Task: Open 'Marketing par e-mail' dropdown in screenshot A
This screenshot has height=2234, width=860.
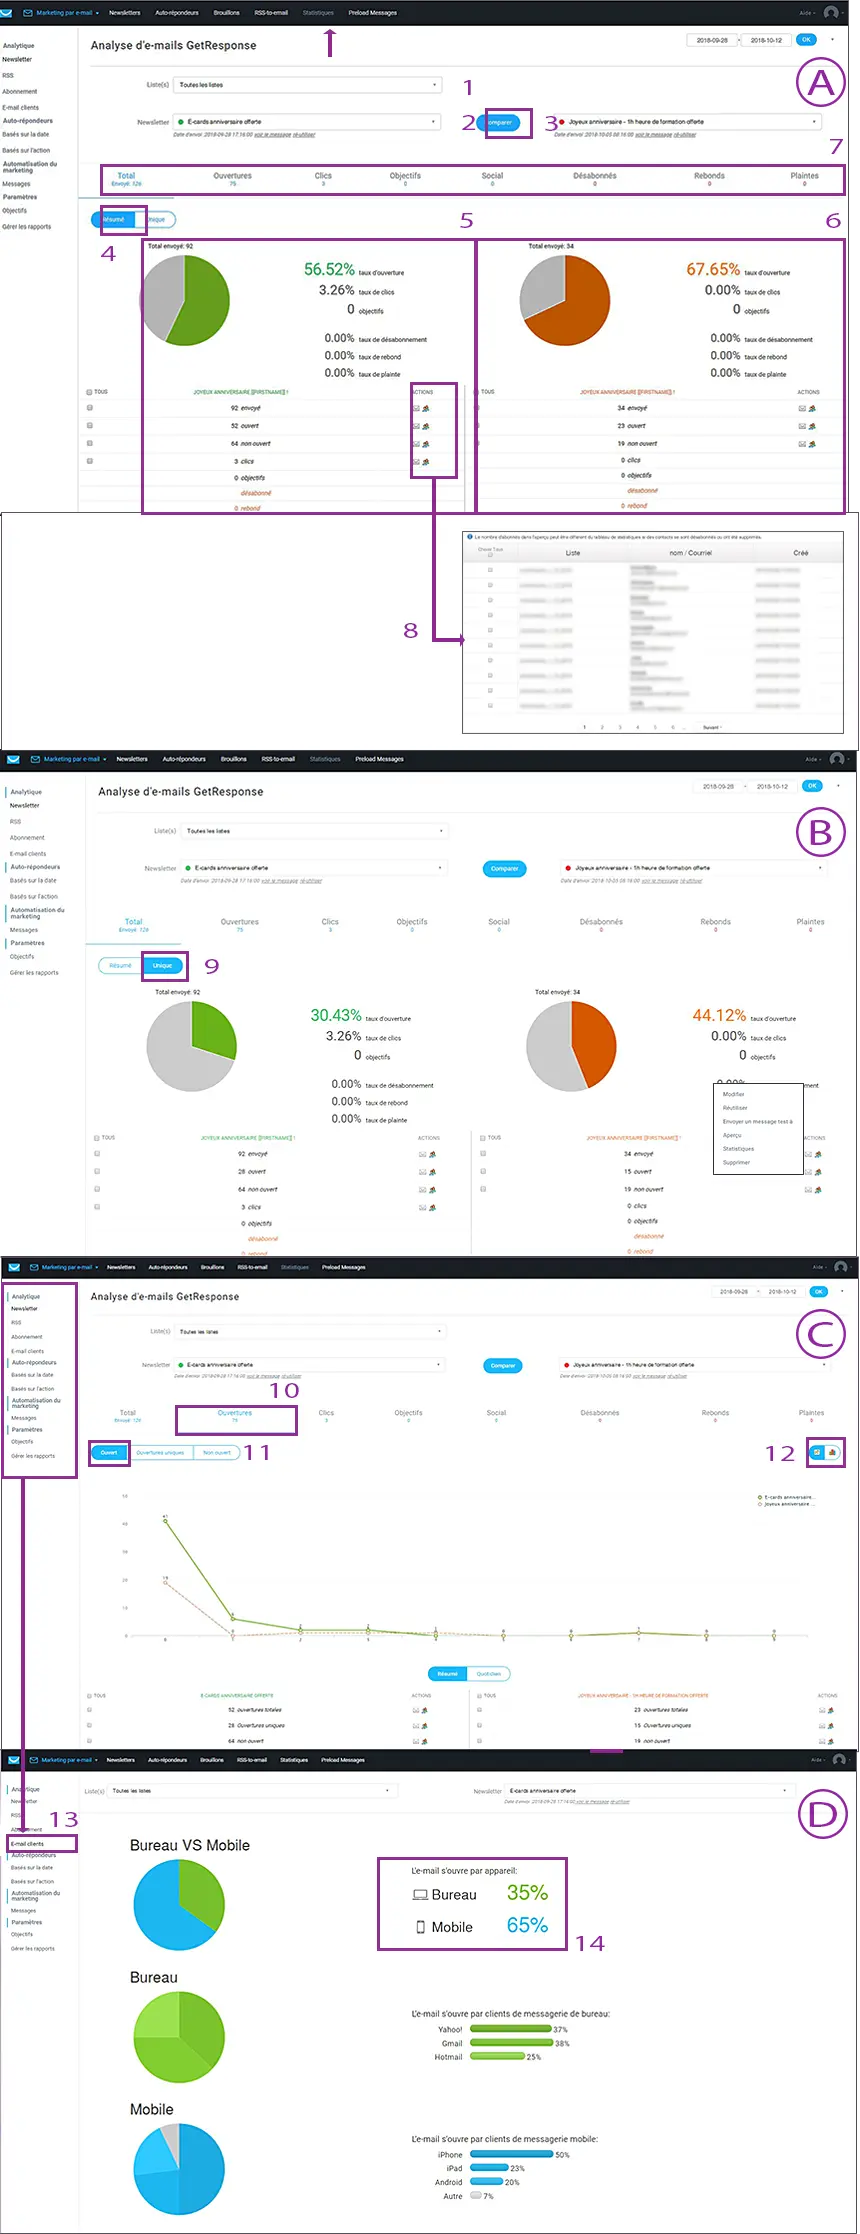Action: (66, 13)
